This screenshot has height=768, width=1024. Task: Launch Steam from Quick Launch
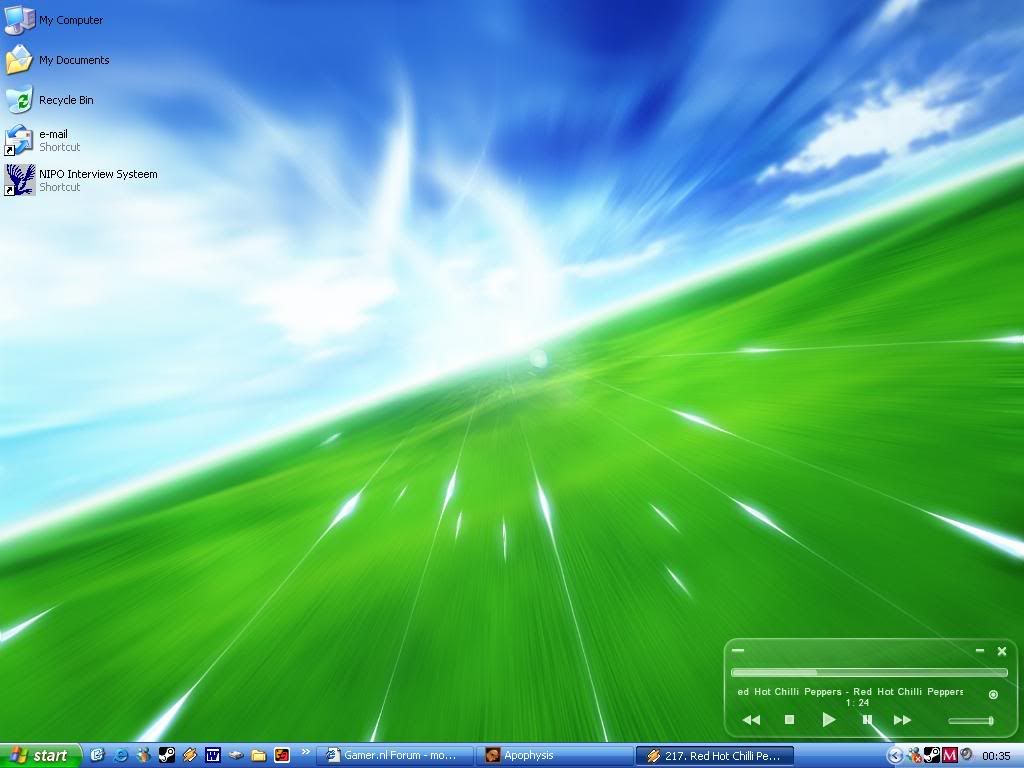(x=167, y=756)
